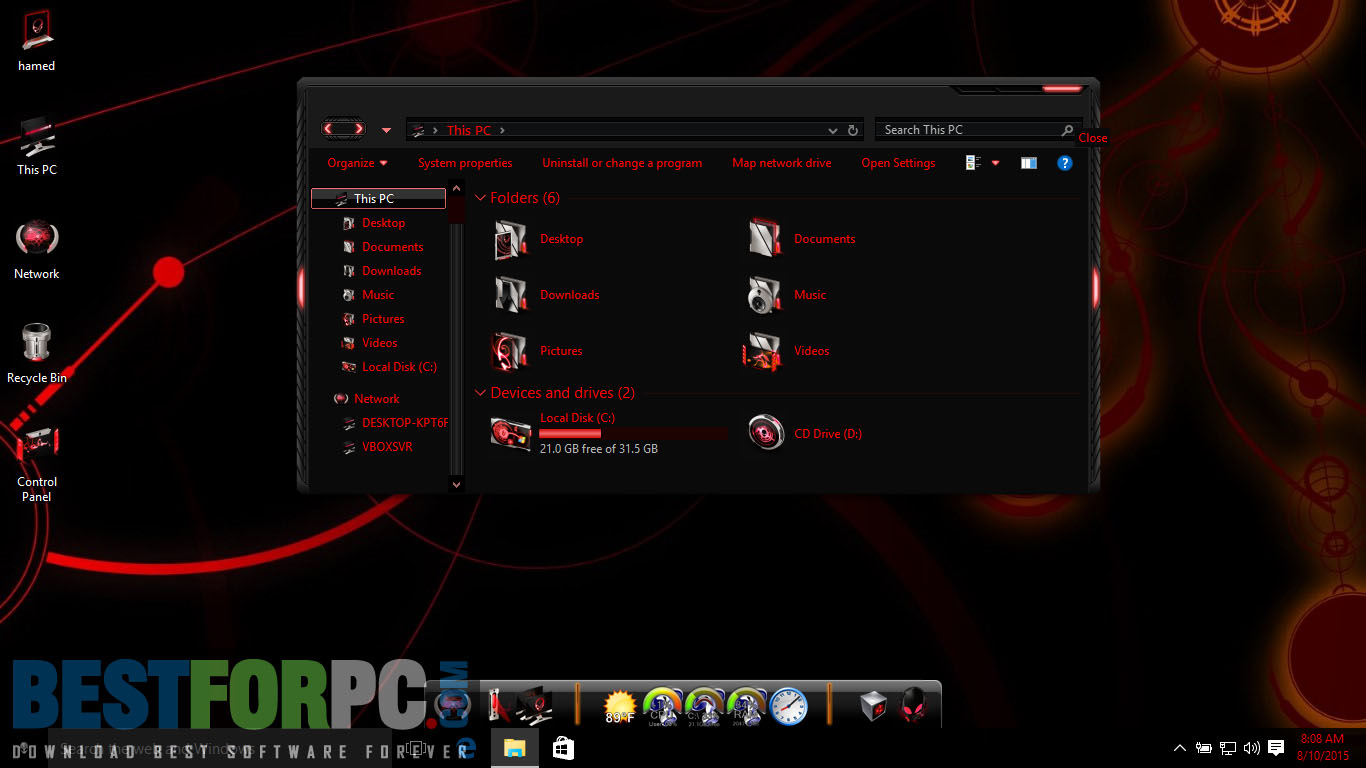Select the Music folder icon

click(765, 295)
